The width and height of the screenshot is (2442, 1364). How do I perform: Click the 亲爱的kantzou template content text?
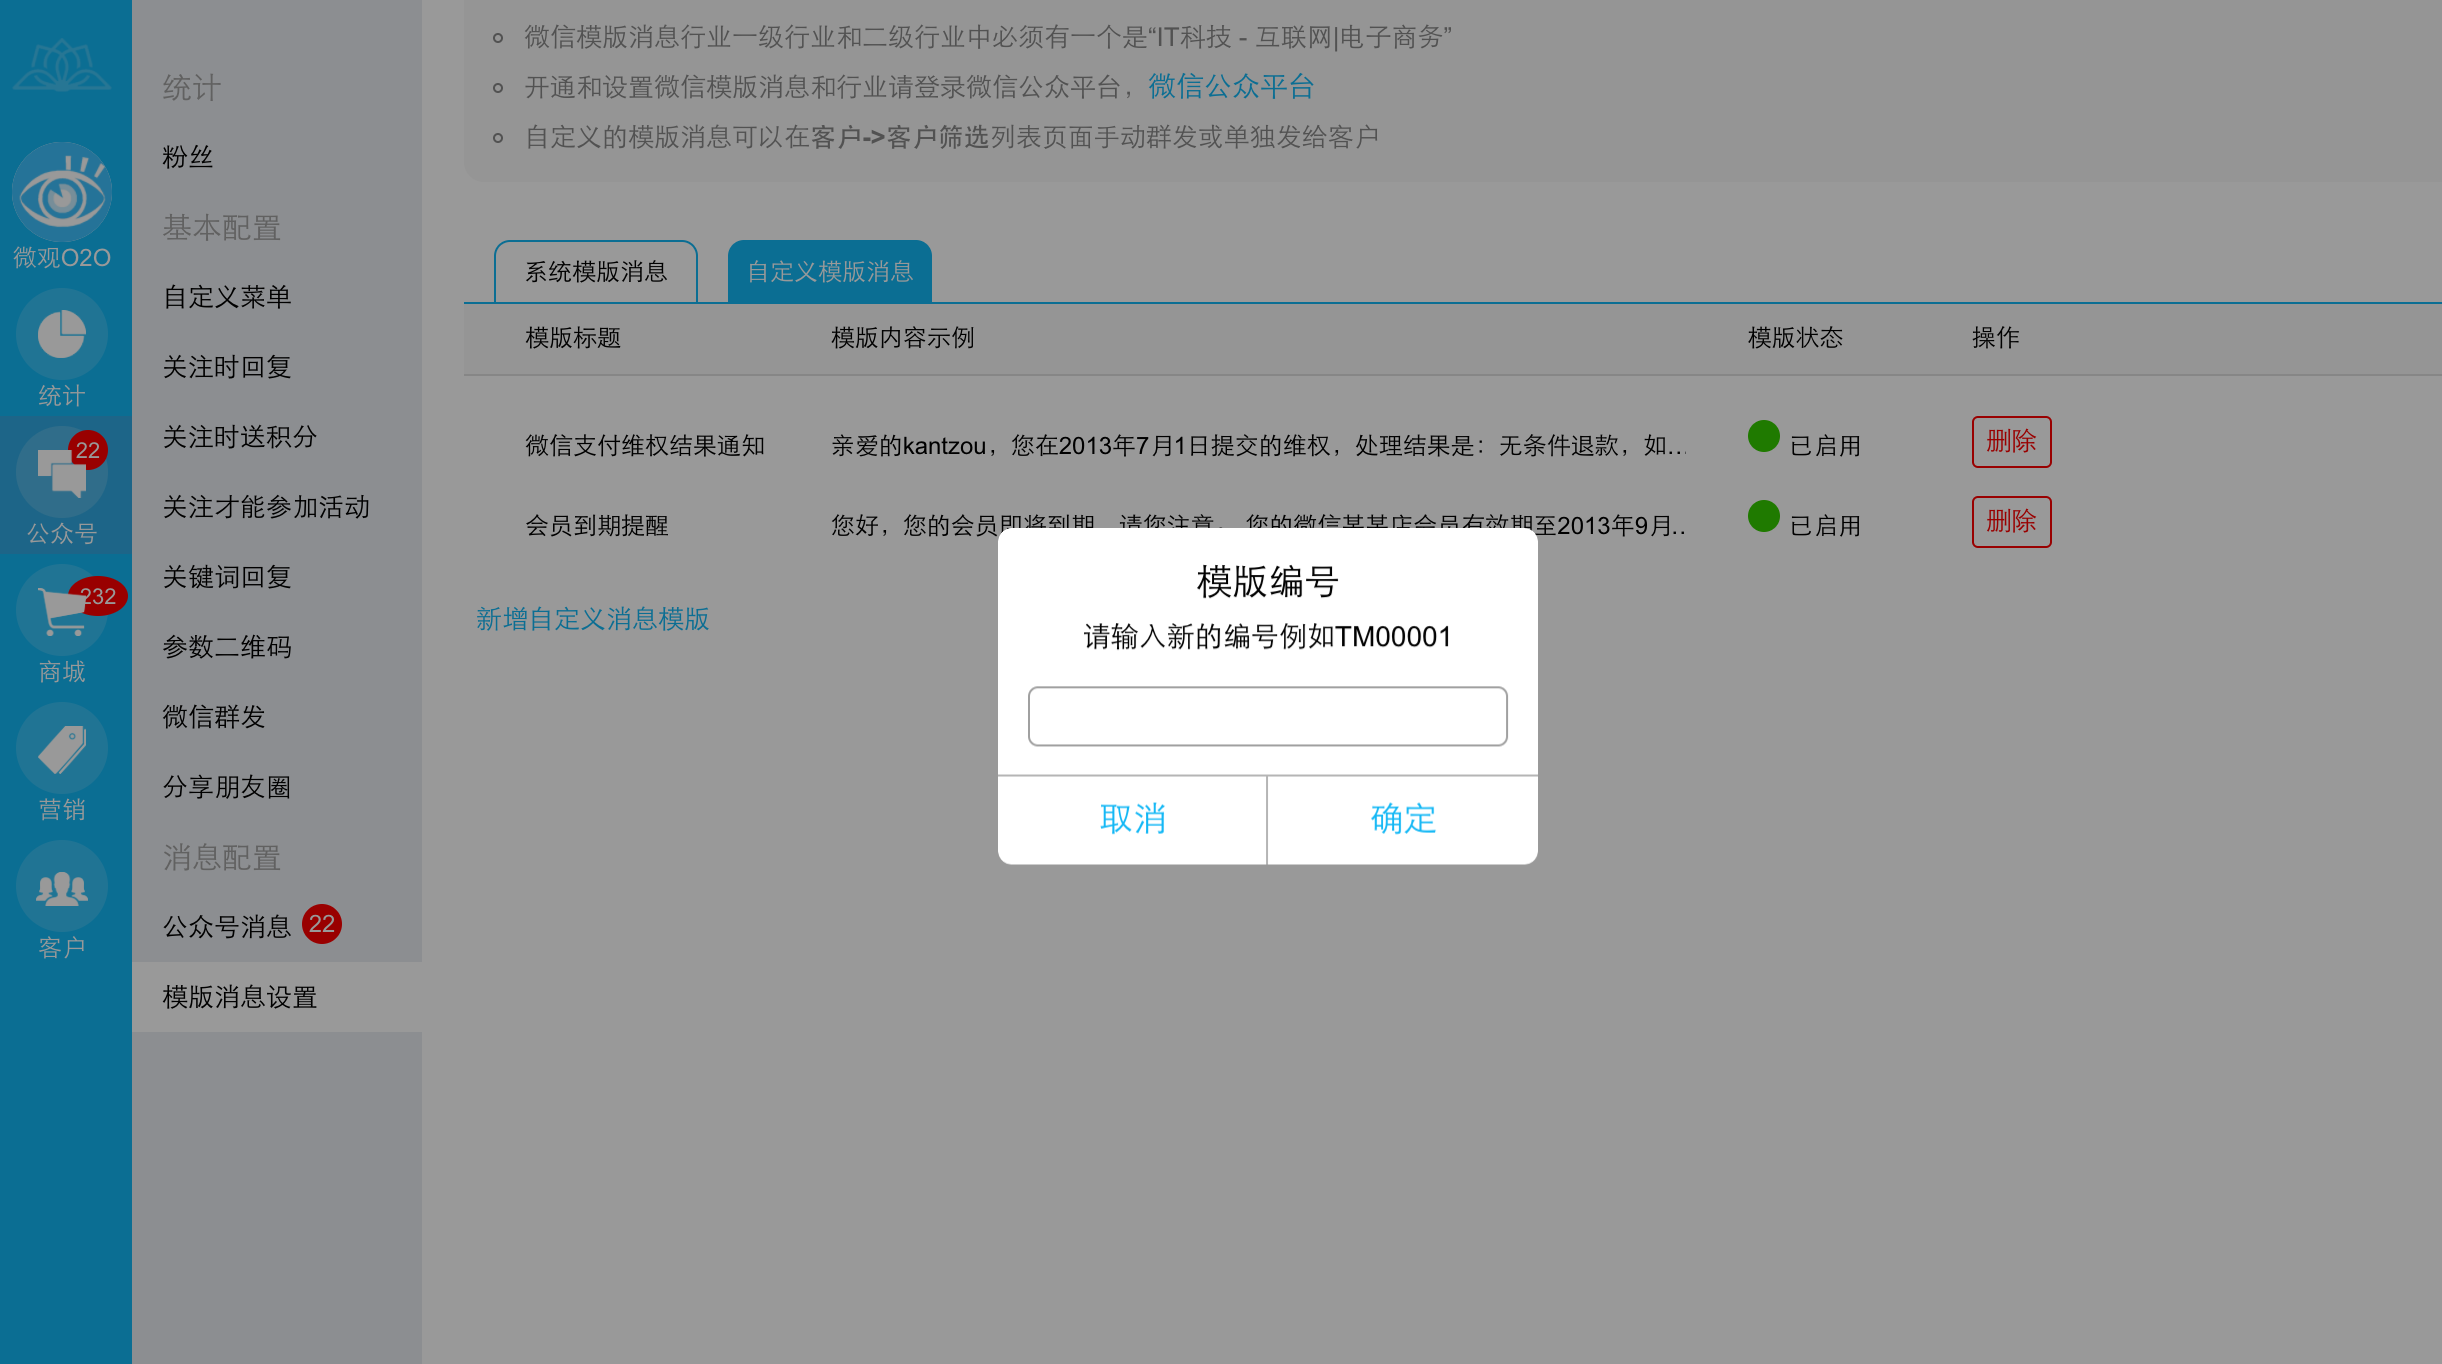[1259, 446]
